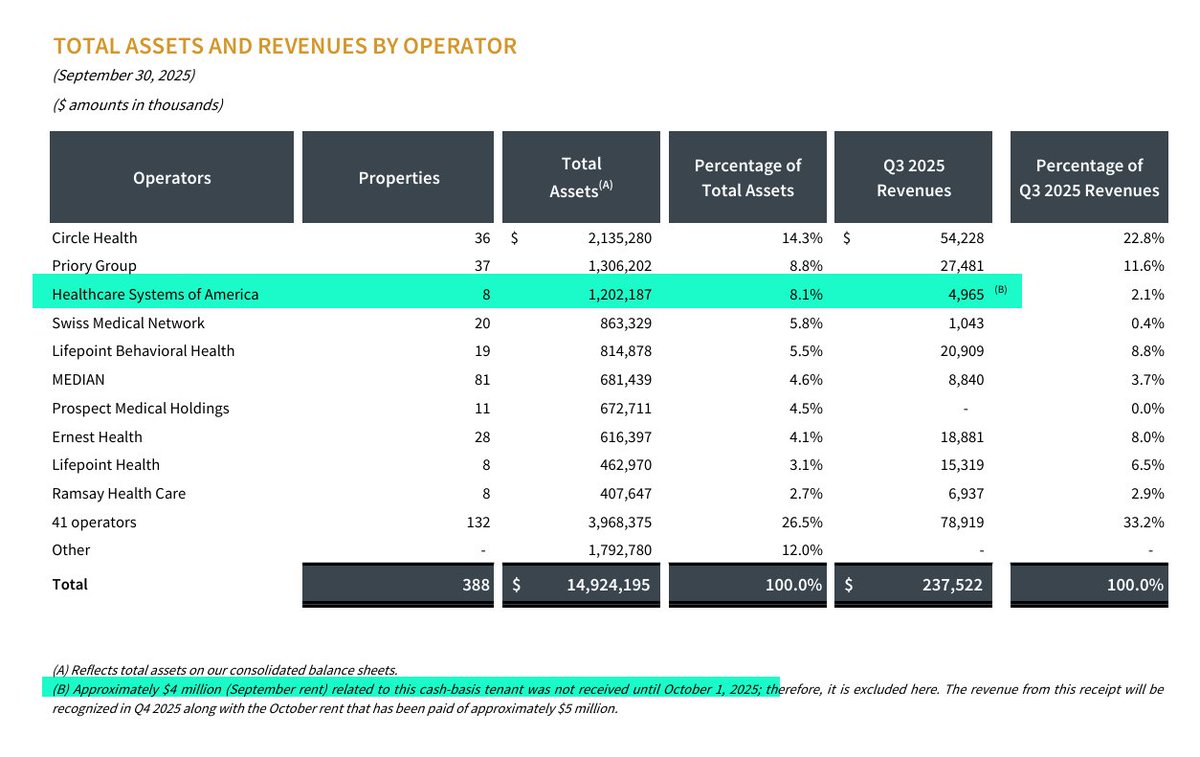Click the Circle Health operator name
The image size is (1200, 757).
coord(94,238)
